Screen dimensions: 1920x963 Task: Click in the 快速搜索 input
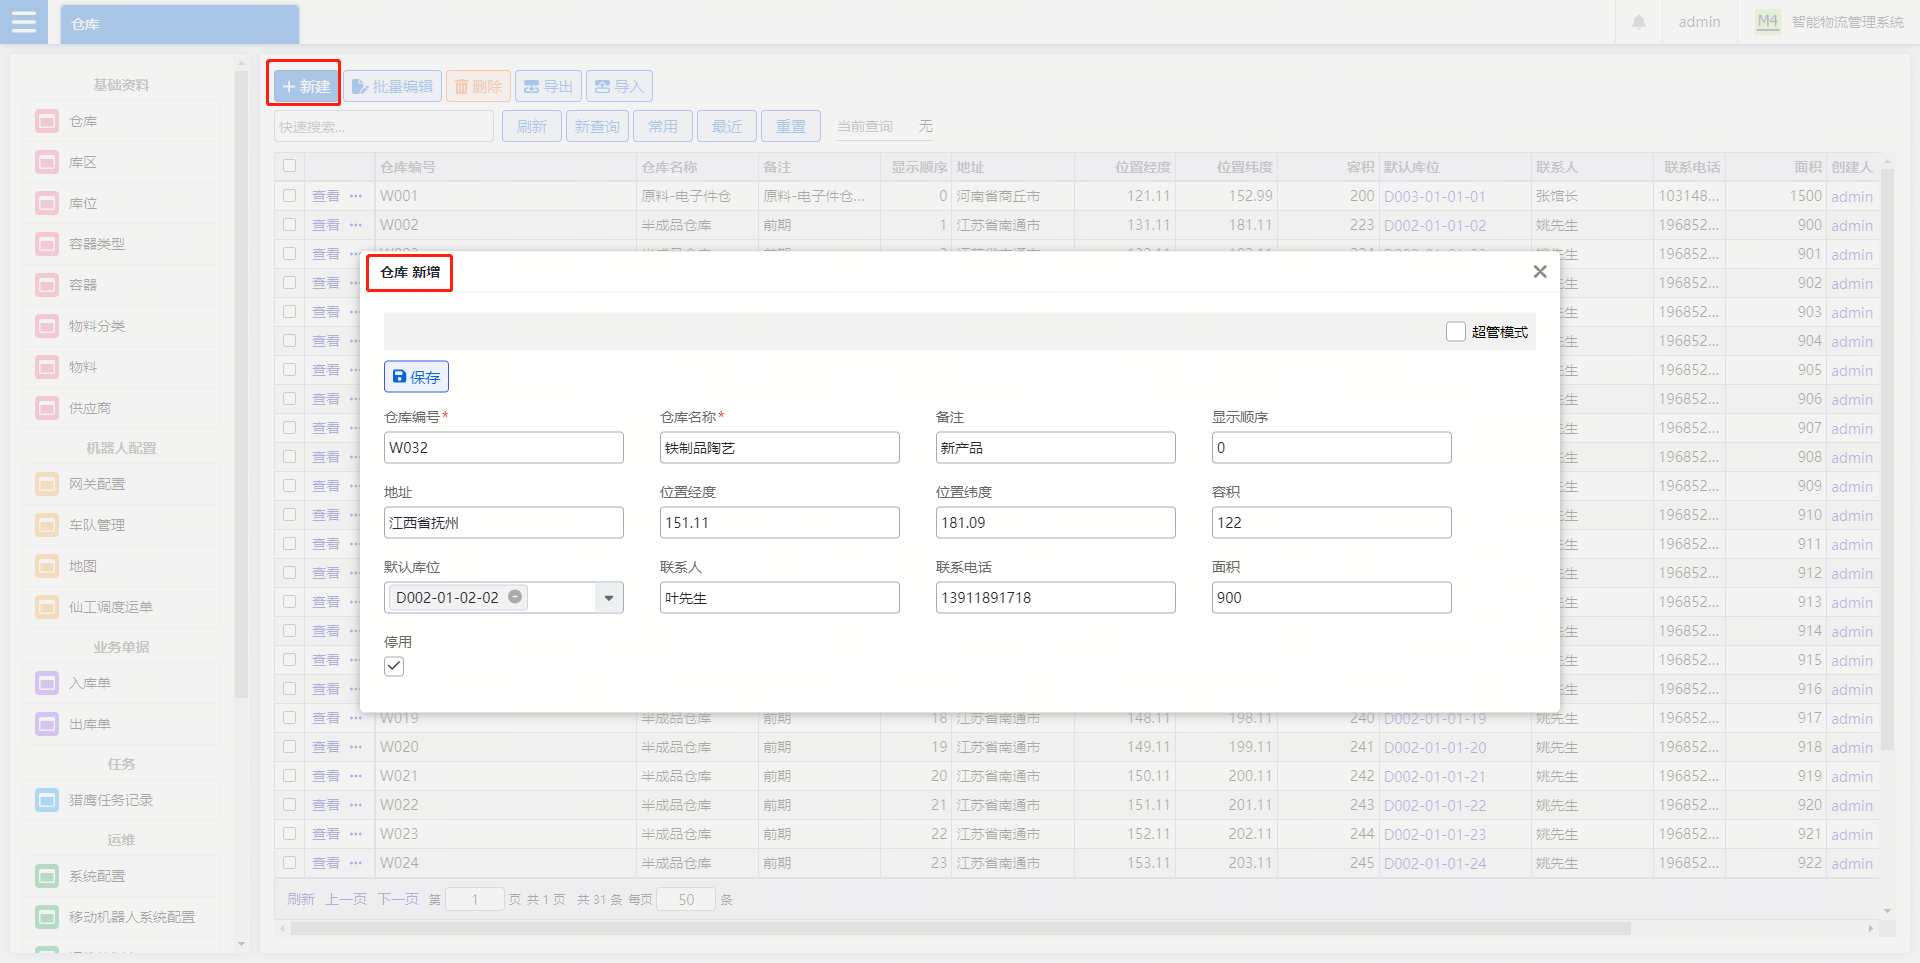click(383, 127)
